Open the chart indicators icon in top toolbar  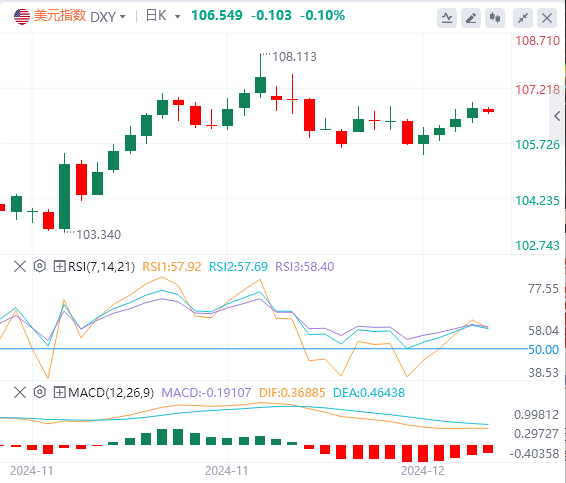447,18
